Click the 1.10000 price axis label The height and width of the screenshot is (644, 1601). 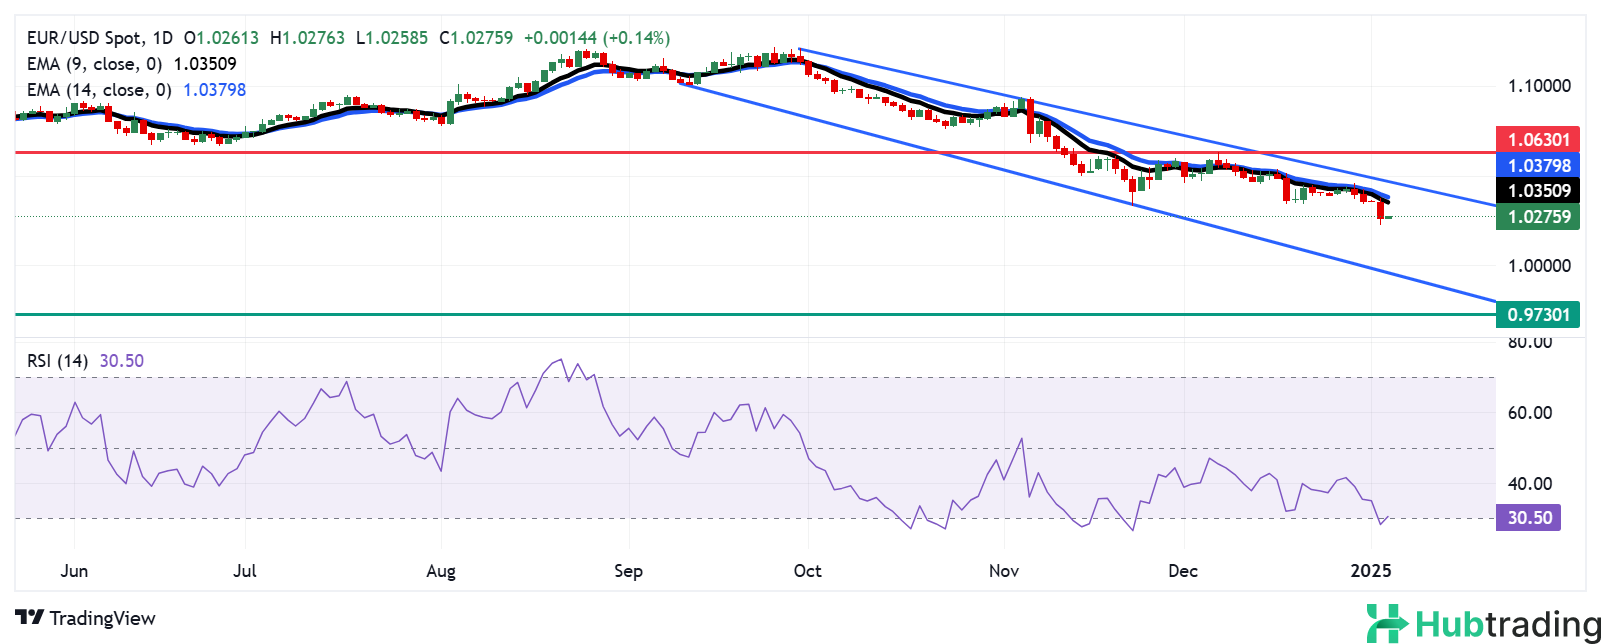tap(1538, 86)
